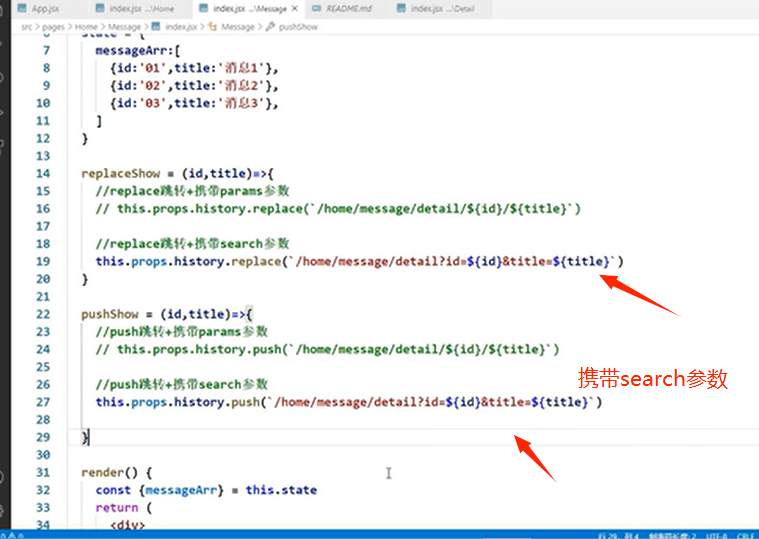This screenshot has height=539, width=759.
Task: Click the breadcrumb index.jsx file icon
Action: click(x=156, y=26)
